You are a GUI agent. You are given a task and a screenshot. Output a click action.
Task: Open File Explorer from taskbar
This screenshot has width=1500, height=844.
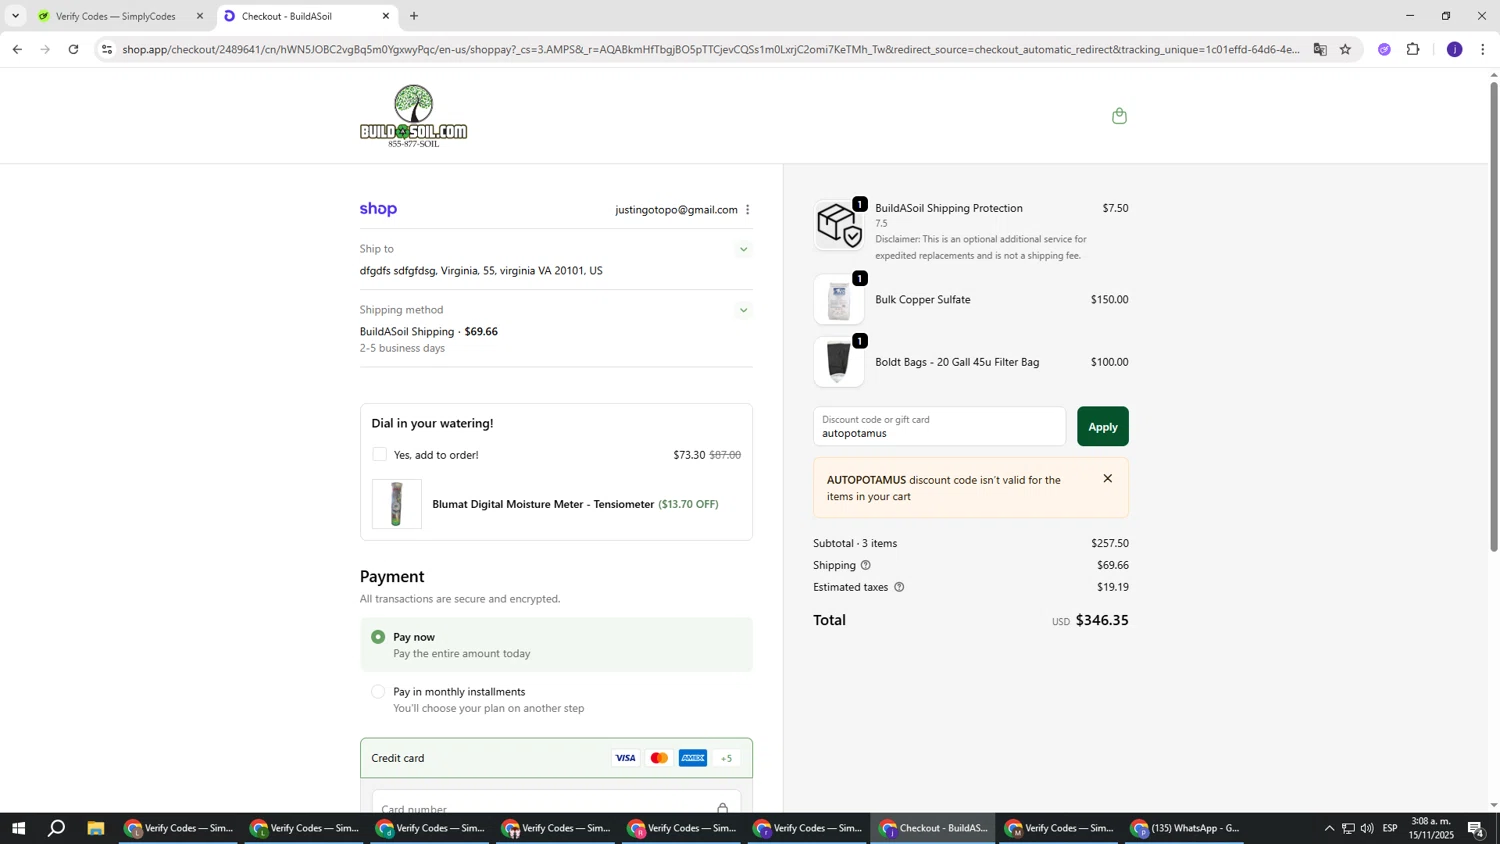[96, 828]
